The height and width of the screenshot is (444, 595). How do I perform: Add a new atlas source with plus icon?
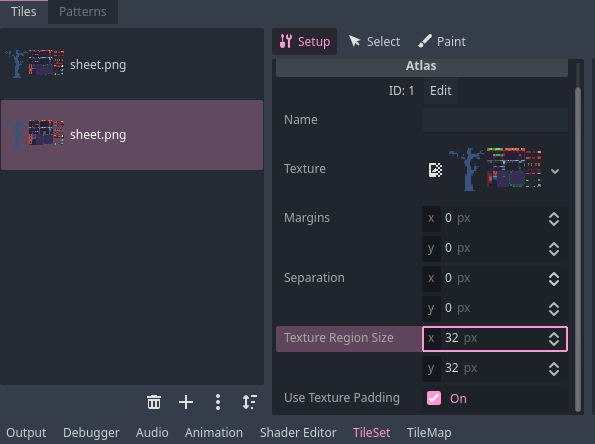(186, 402)
